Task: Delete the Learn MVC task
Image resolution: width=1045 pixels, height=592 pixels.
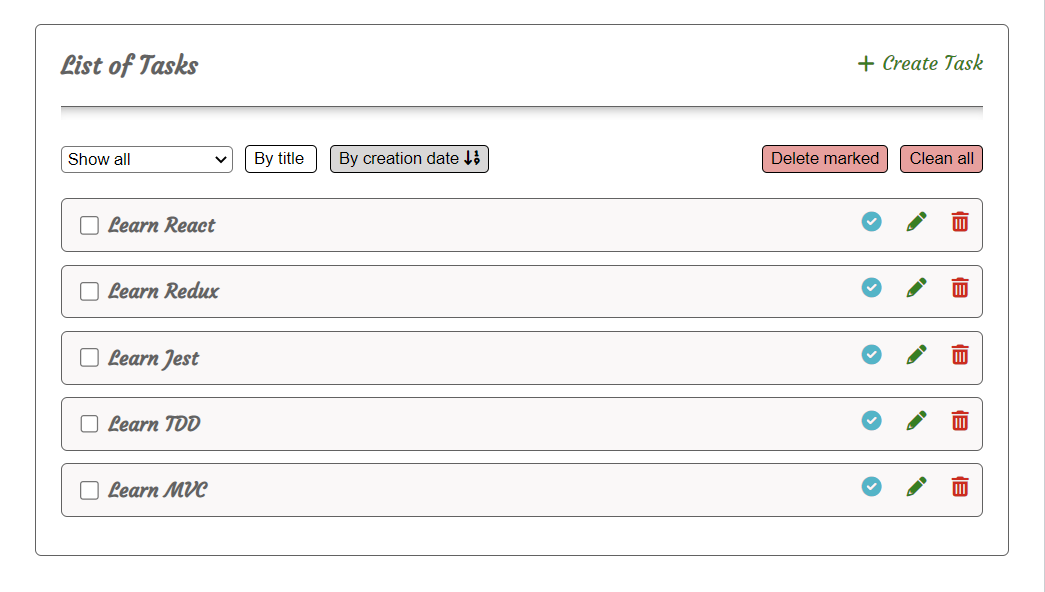Action: coord(960,486)
